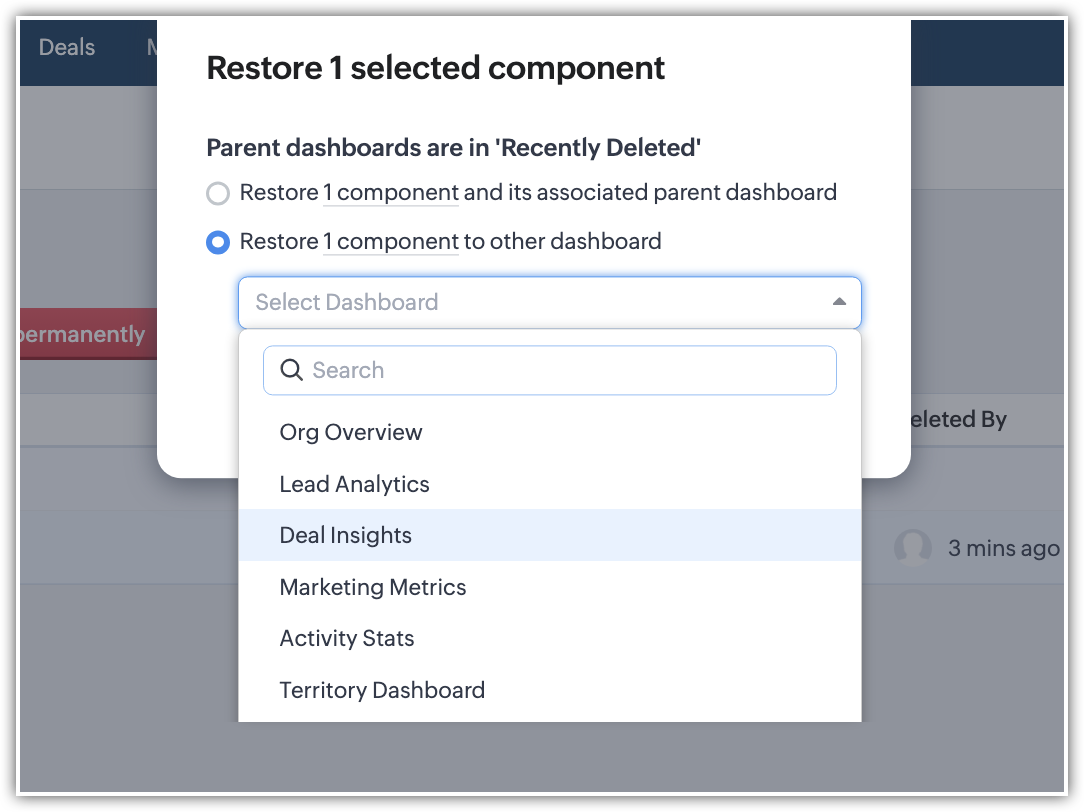
Task: Click the user avatar icon
Action: pos(912,548)
